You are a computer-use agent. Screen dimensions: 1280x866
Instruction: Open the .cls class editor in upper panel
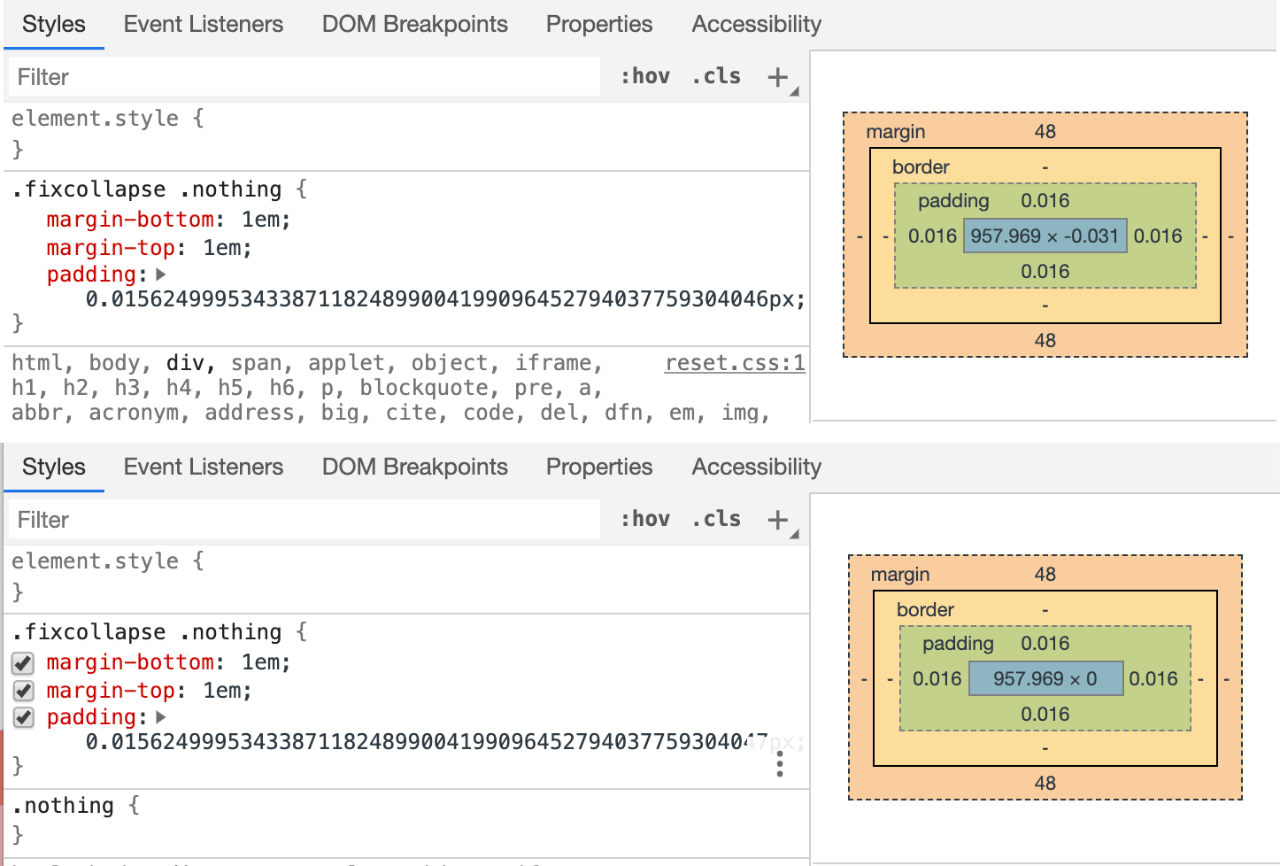pyautogui.click(x=717, y=76)
